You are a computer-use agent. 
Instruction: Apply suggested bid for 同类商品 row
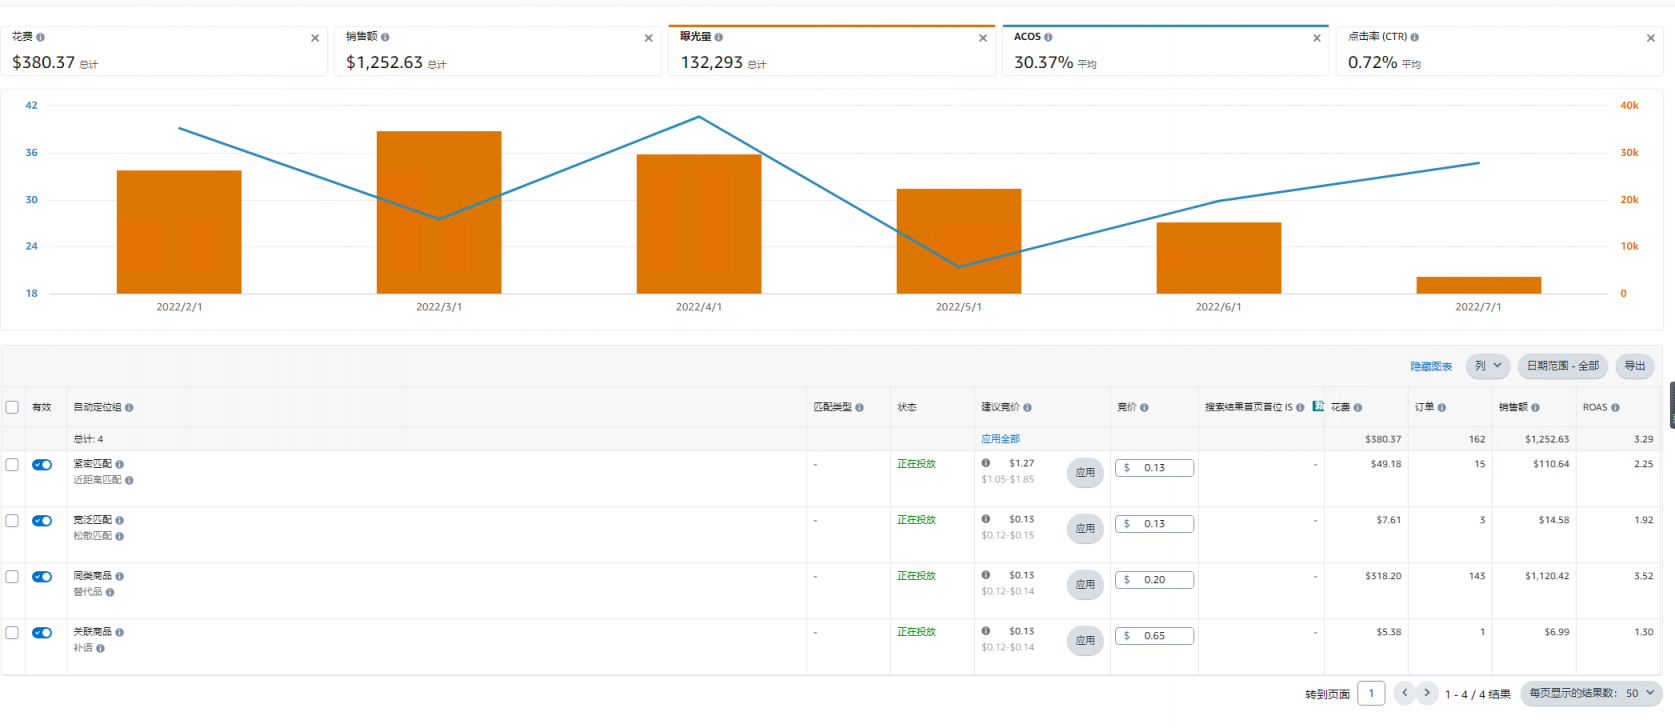[x=1085, y=584]
